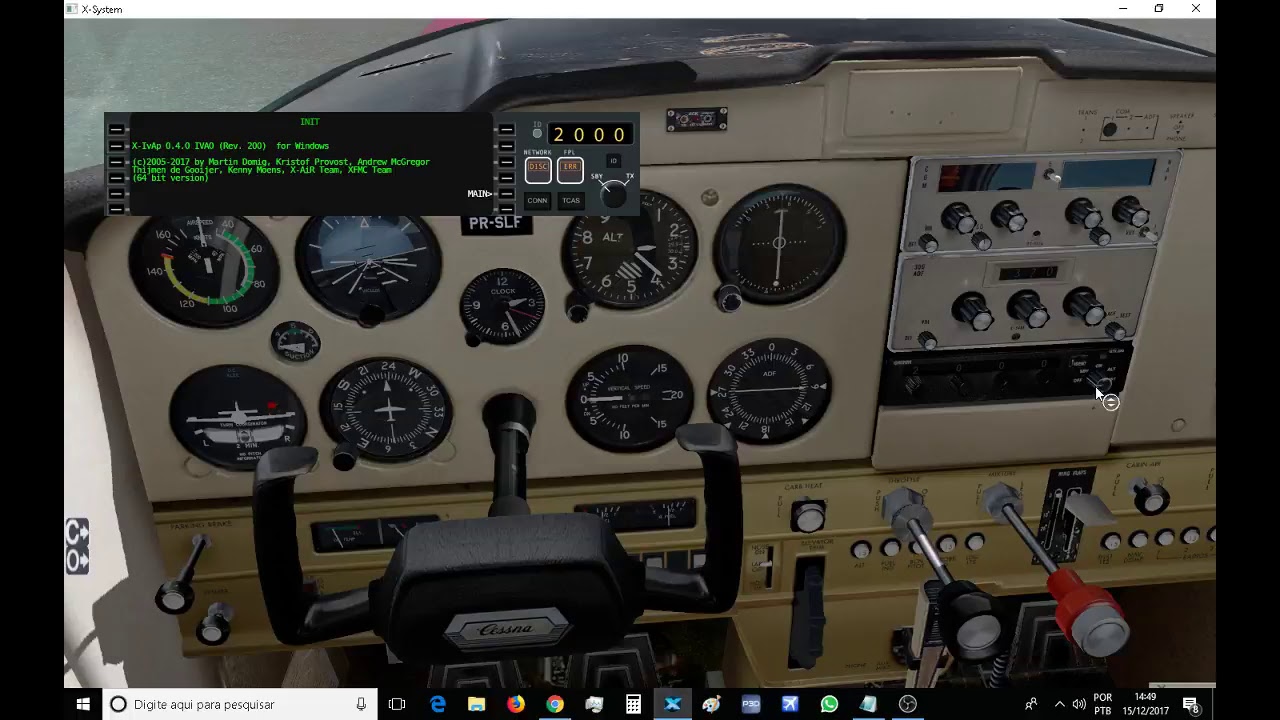Pull the CABIN AIR knob
The image size is (1280, 720).
click(x=1151, y=496)
